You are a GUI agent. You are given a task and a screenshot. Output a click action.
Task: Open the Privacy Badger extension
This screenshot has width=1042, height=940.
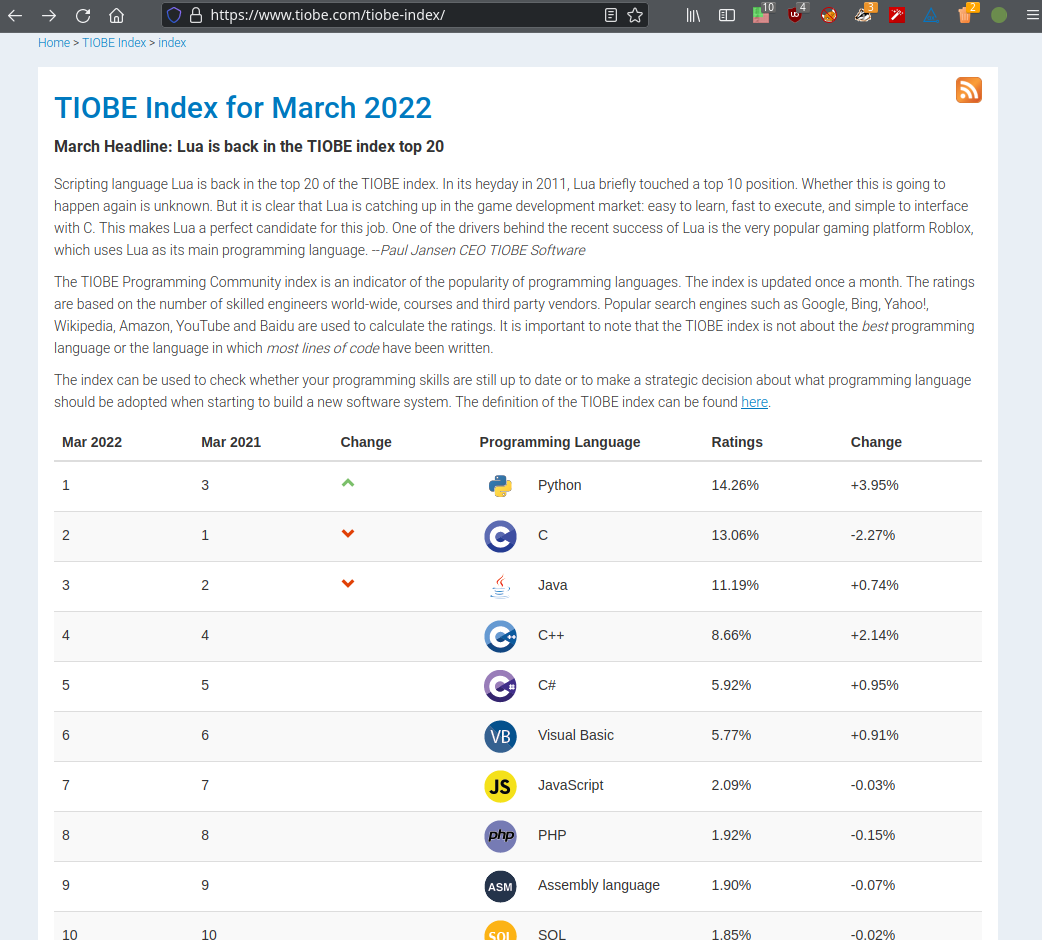tap(864, 15)
